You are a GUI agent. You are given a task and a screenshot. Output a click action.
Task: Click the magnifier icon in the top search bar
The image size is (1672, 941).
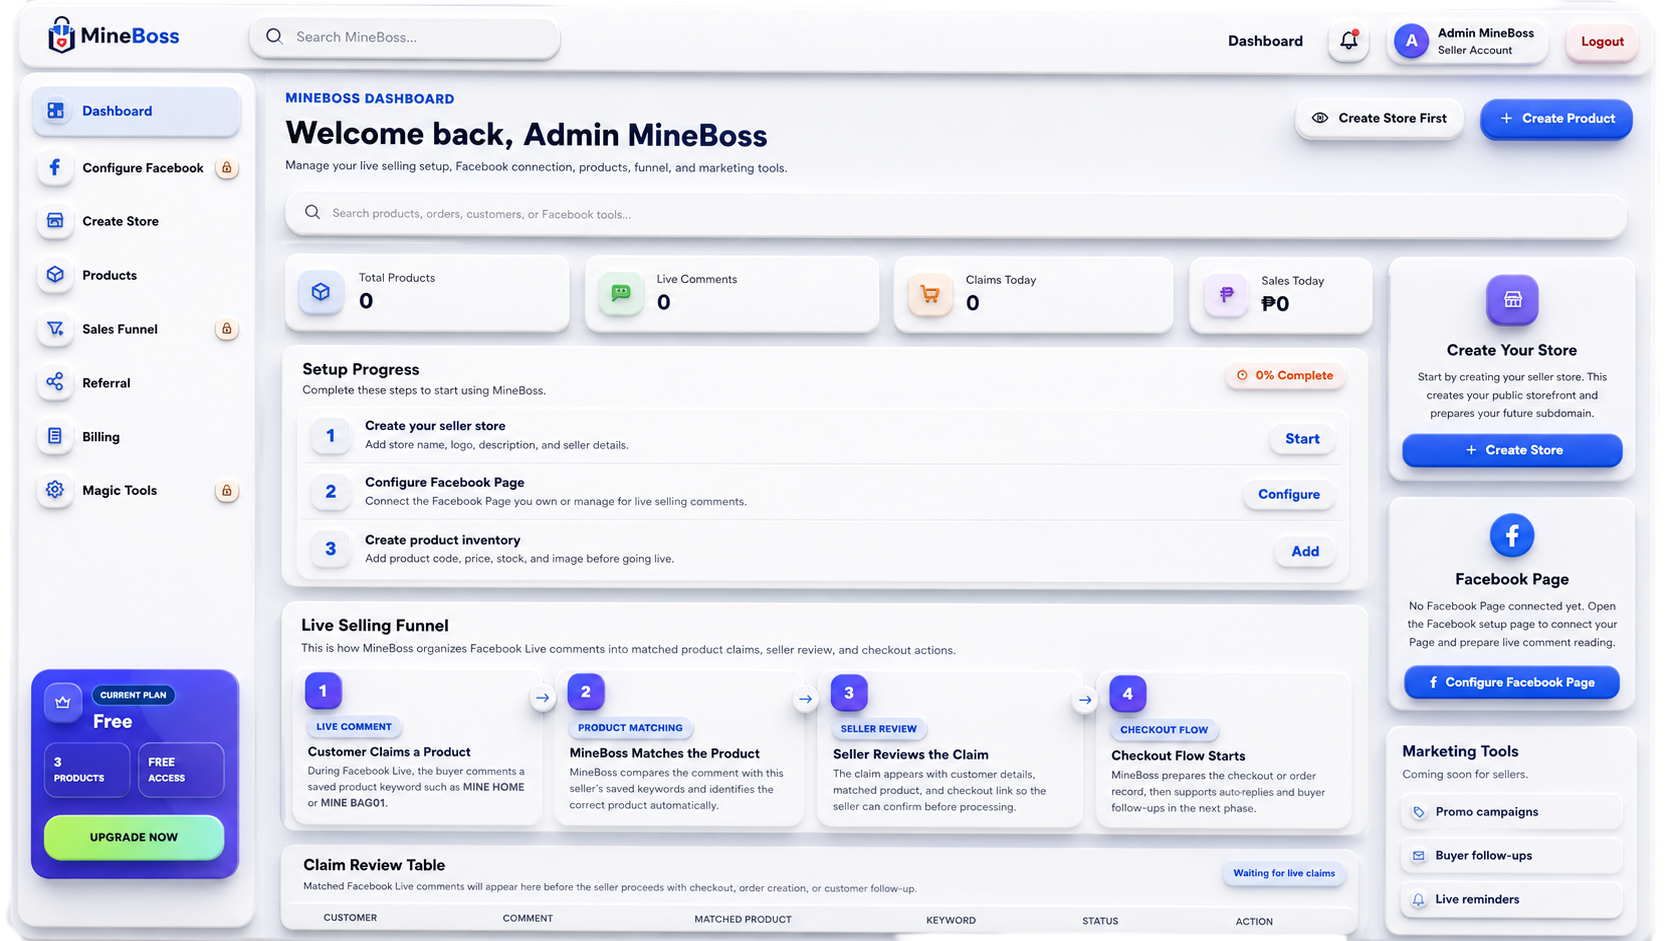tap(274, 37)
